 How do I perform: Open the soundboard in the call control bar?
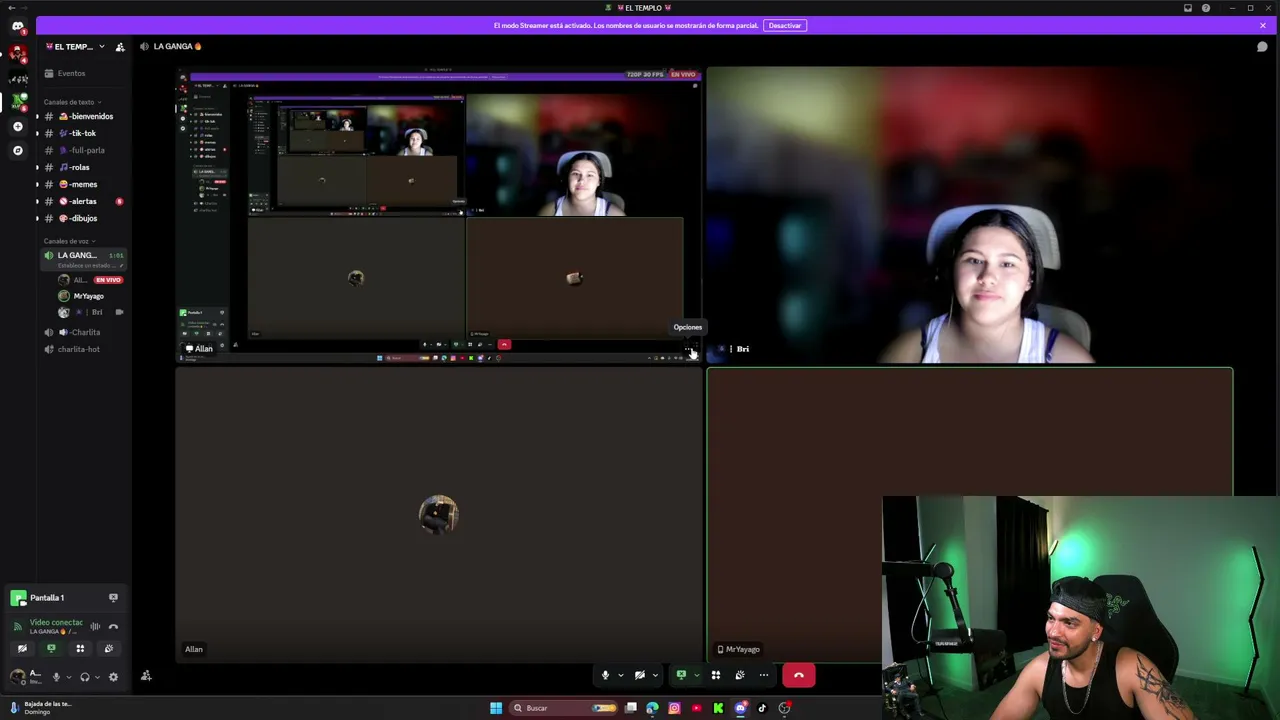[x=740, y=676]
